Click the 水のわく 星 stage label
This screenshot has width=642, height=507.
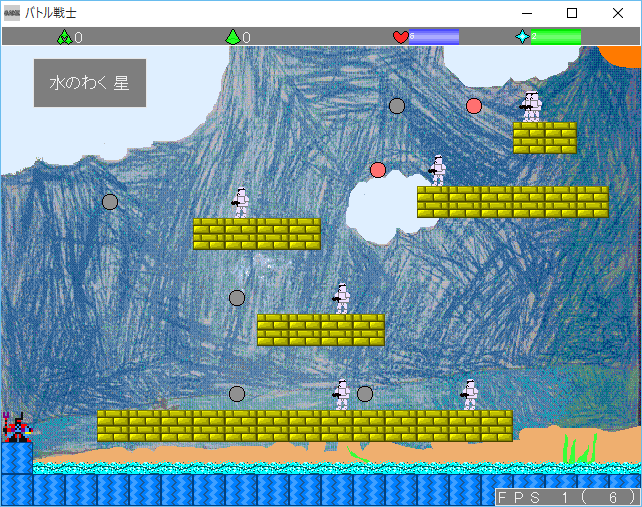90,83
